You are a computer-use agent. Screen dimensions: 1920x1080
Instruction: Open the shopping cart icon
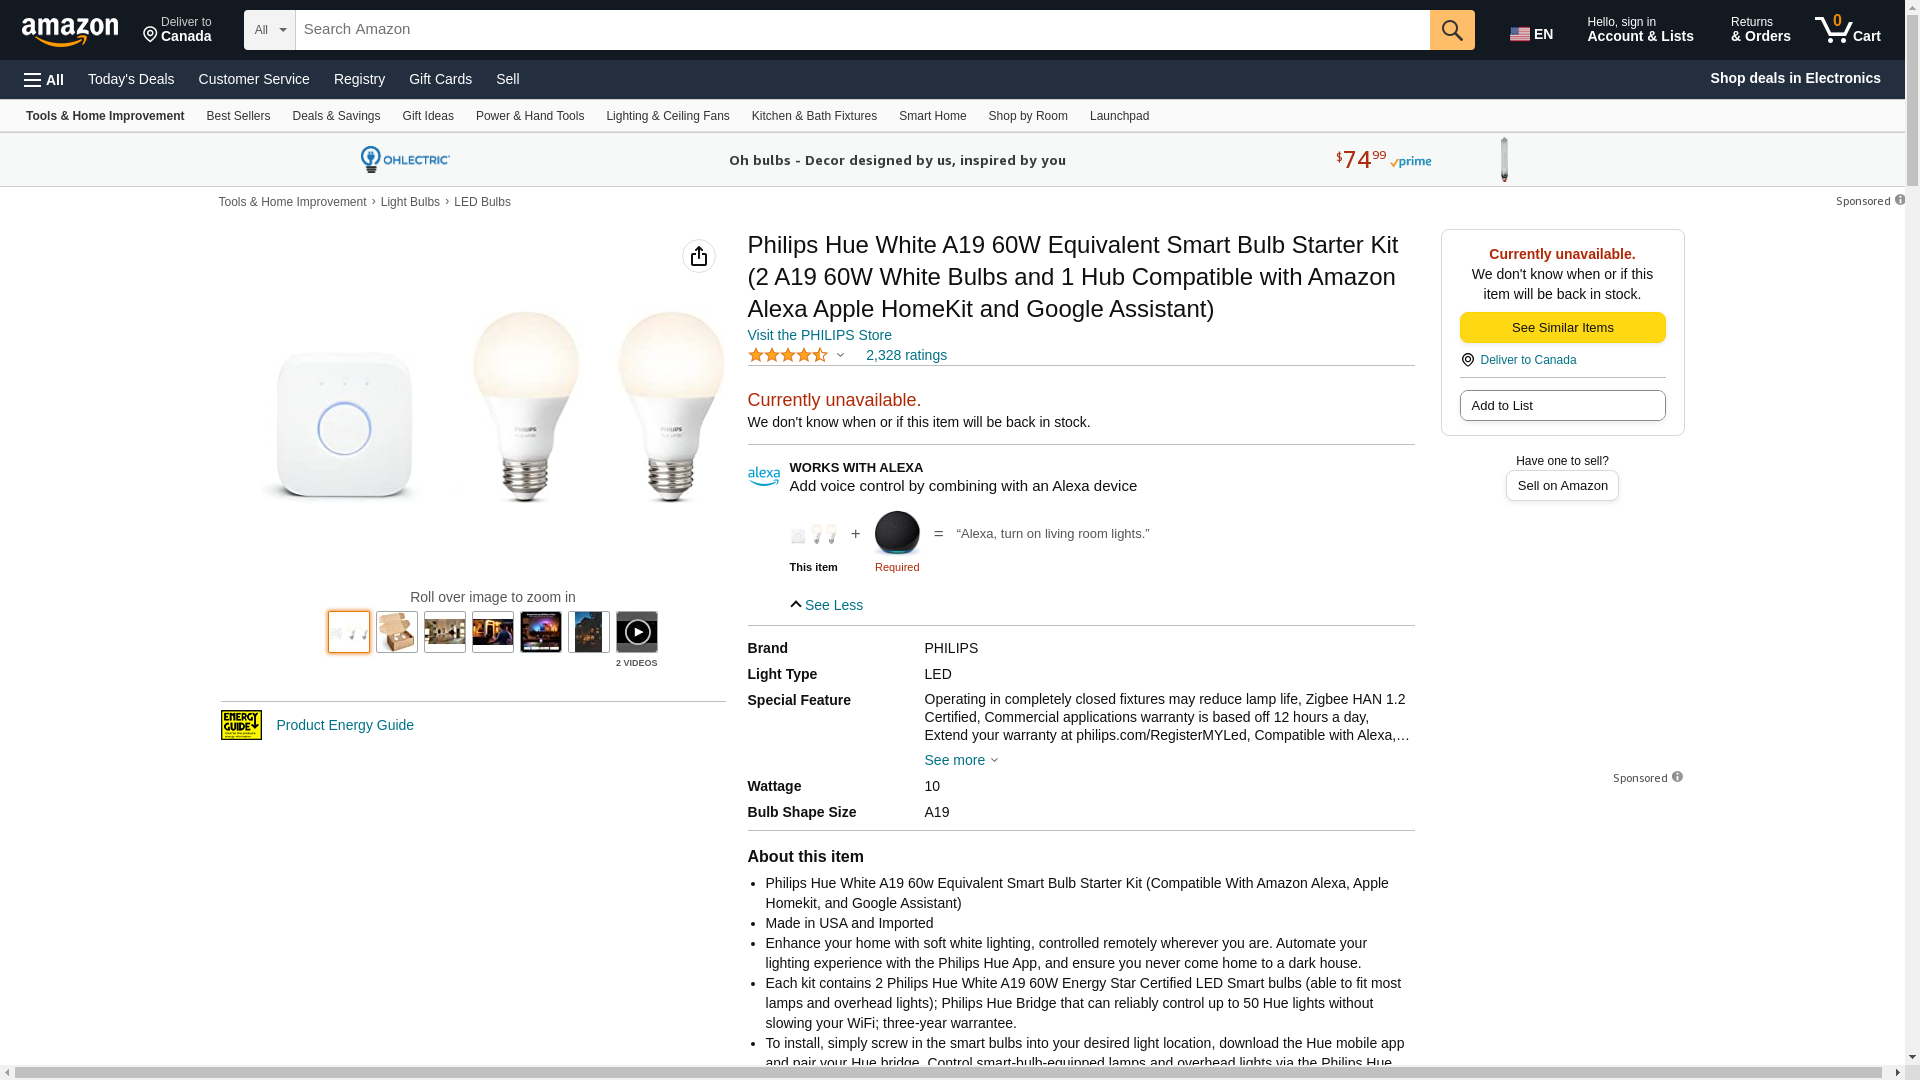tap(1847, 30)
